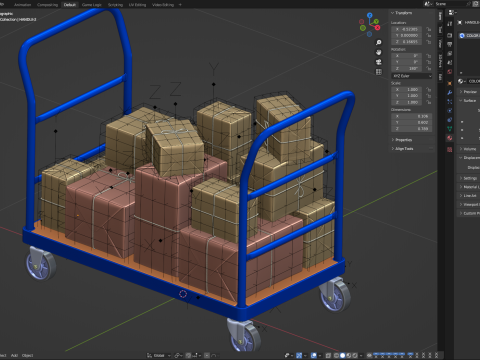Image resolution: width=480 pixels, height=360 pixels.
Task: Expand the material Settings panel
Action: pyautogui.click(x=469, y=178)
